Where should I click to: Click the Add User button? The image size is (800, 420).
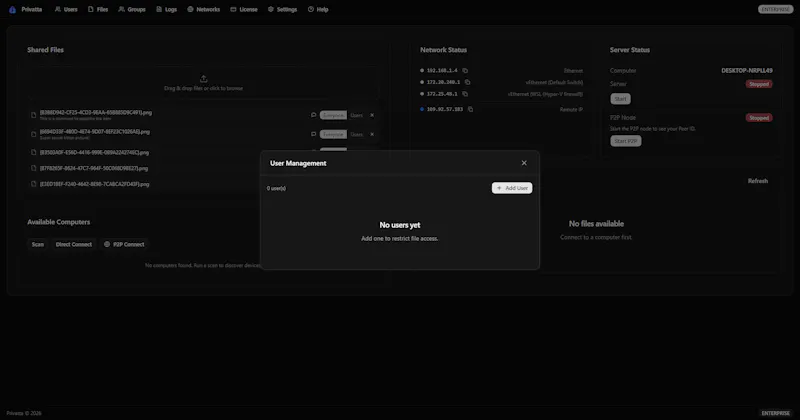[512, 188]
